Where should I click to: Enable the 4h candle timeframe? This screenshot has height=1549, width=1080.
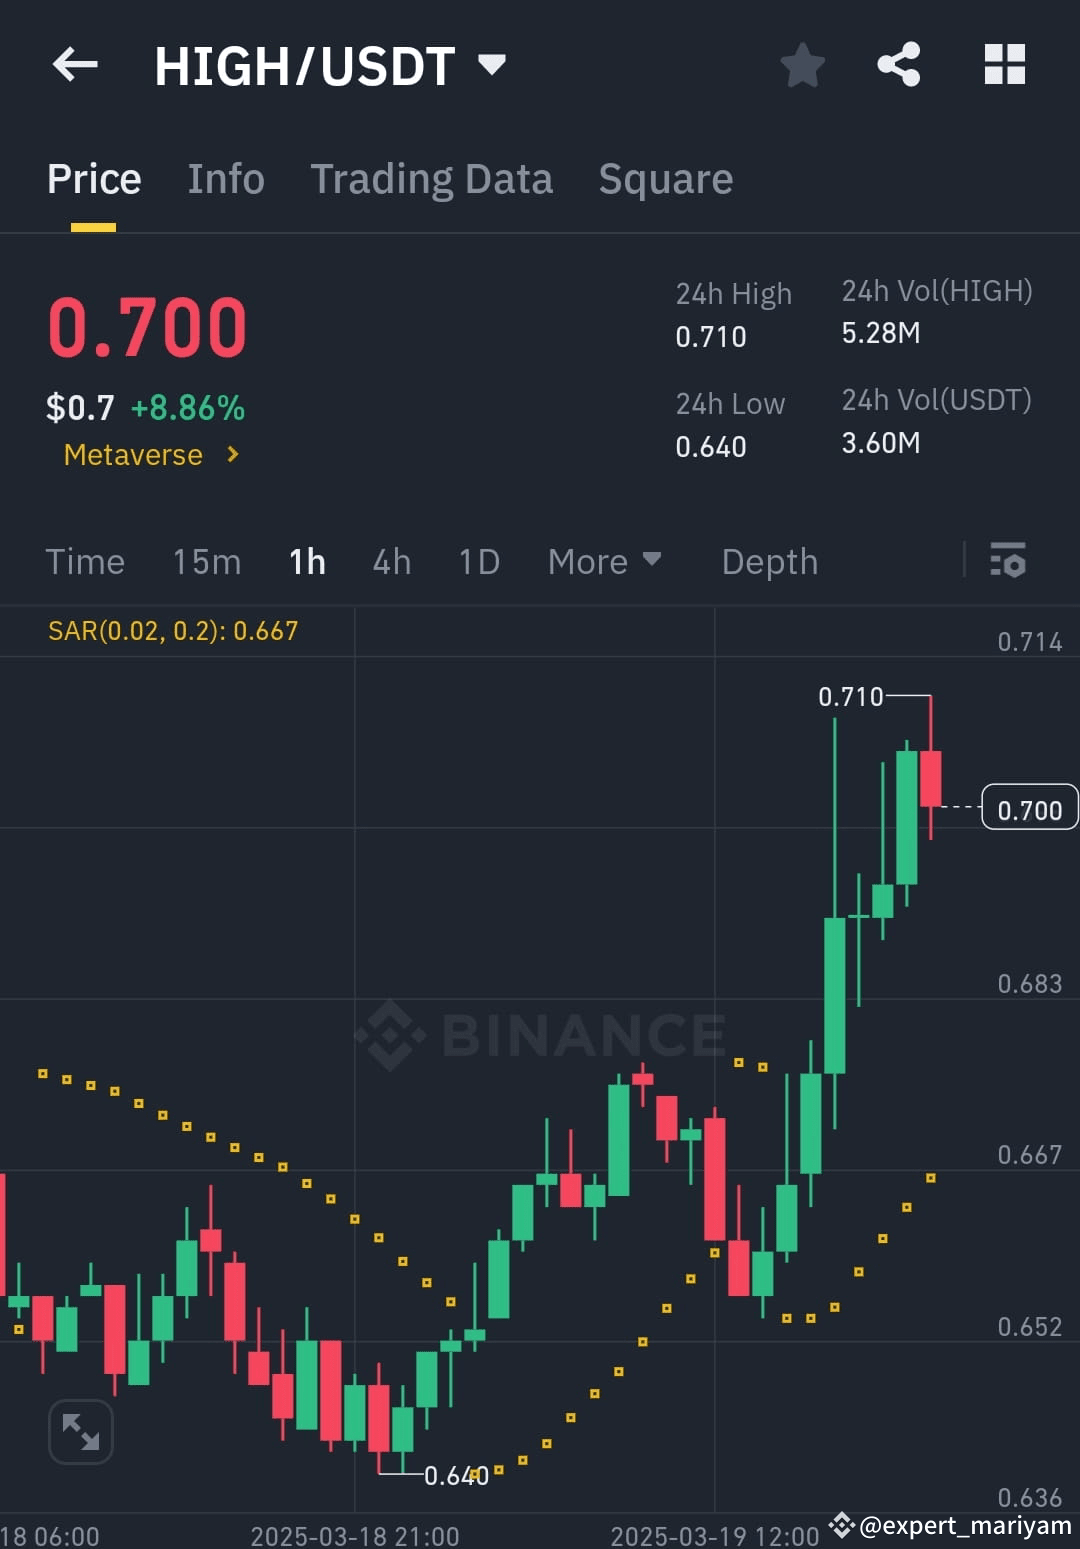tap(390, 561)
